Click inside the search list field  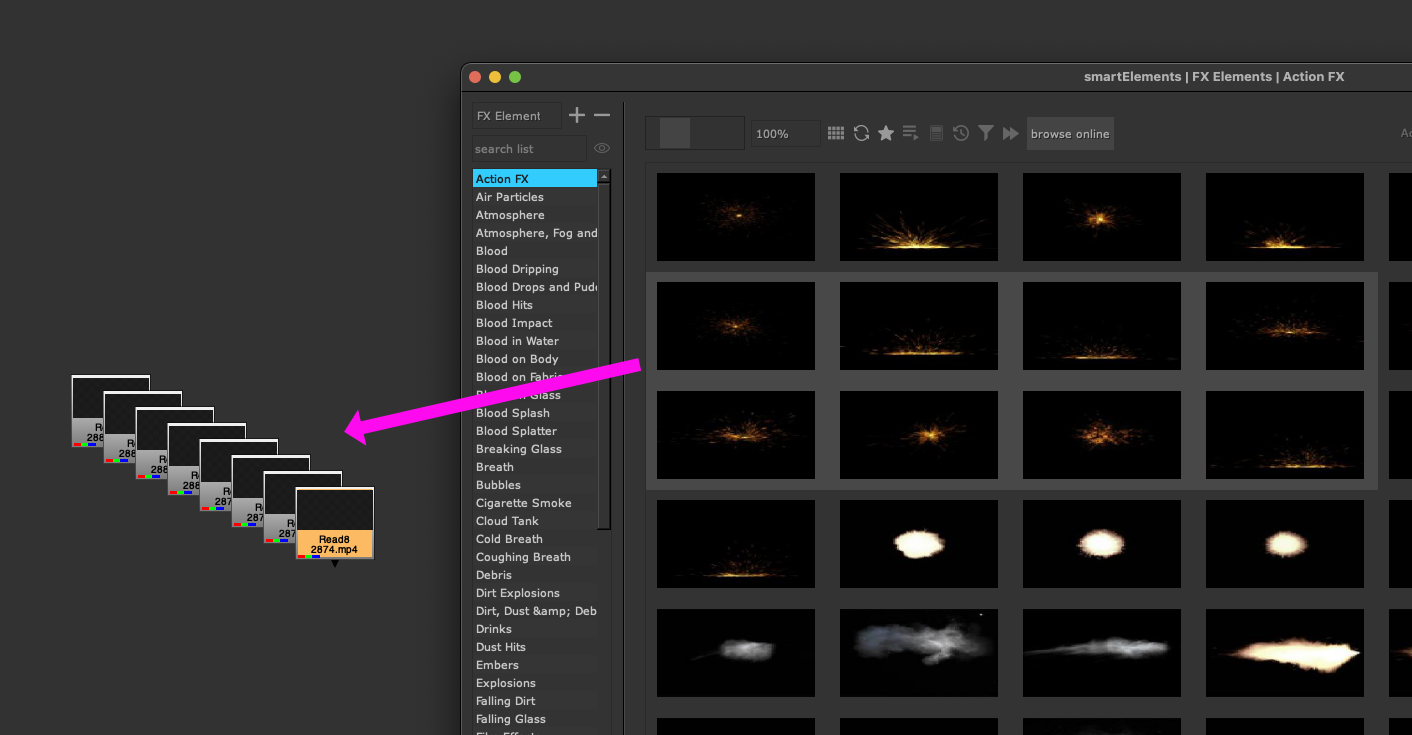[x=529, y=149]
